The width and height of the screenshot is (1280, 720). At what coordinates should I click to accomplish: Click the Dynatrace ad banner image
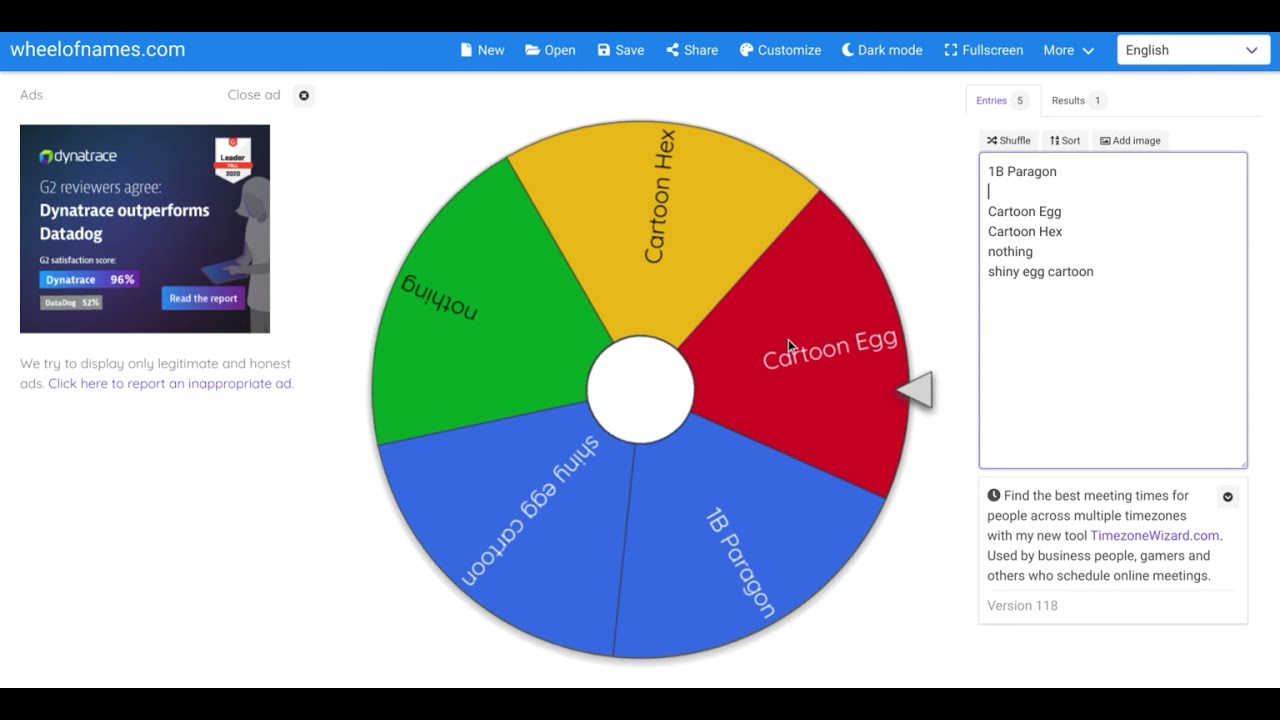pos(145,229)
